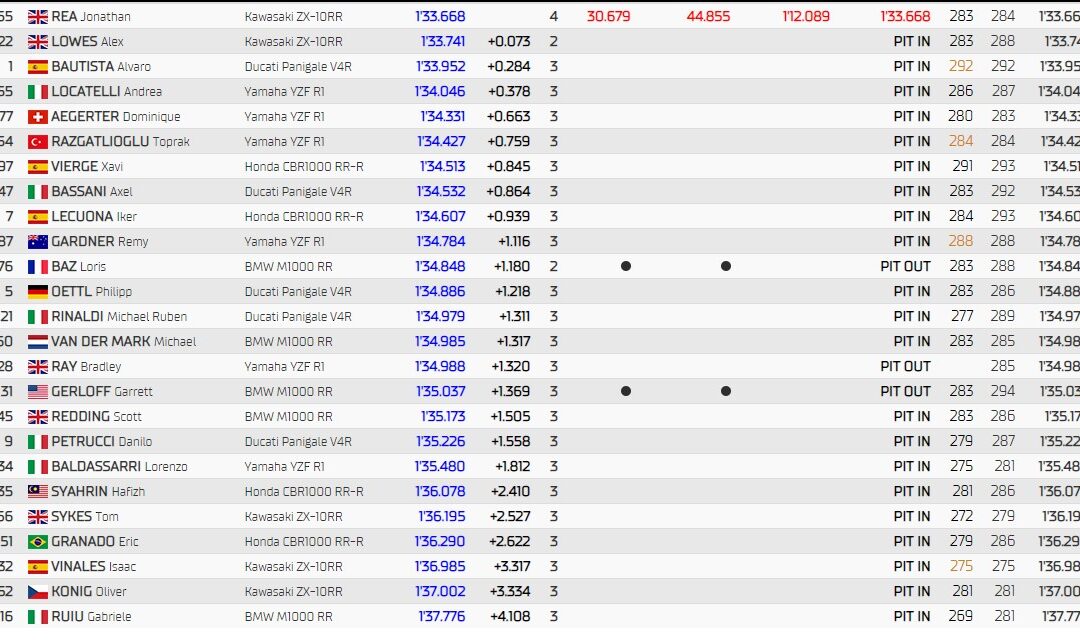Select Honda CBR1000 RR-R in VIERGE row
This screenshot has width=1080, height=643.
pyautogui.click(x=304, y=167)
